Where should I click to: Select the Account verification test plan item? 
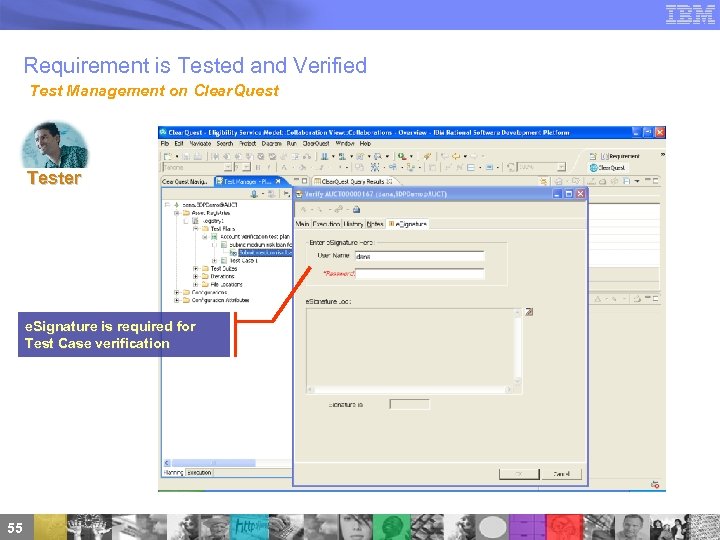255,236
